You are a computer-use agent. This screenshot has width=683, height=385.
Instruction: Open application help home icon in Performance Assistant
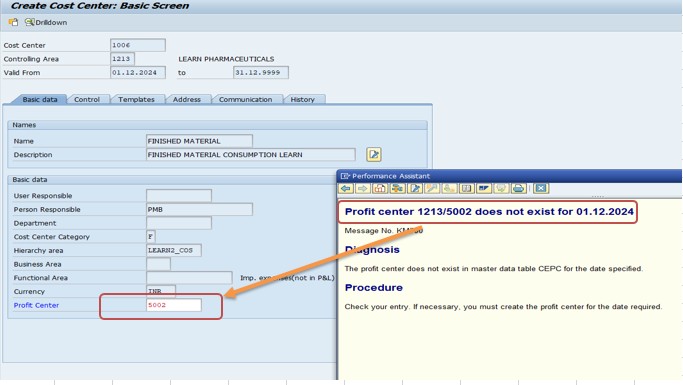point(380,188)
